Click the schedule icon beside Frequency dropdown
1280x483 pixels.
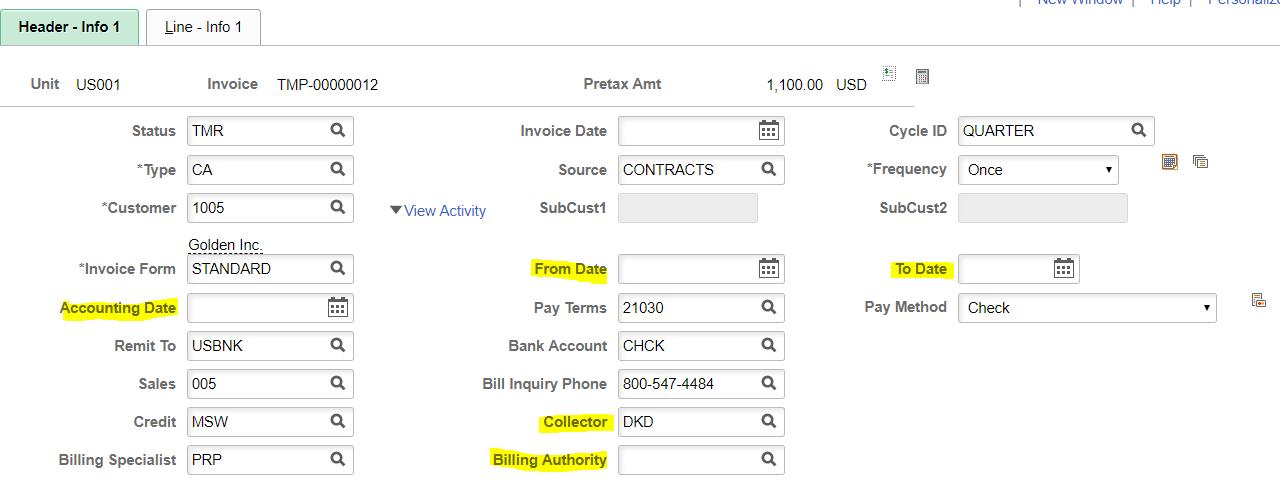1169,162
